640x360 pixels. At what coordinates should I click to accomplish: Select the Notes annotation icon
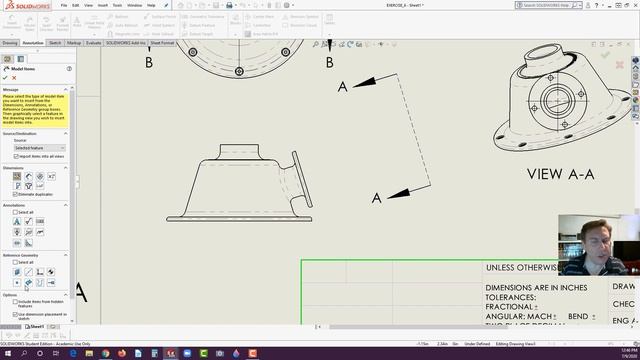[17, 222]
